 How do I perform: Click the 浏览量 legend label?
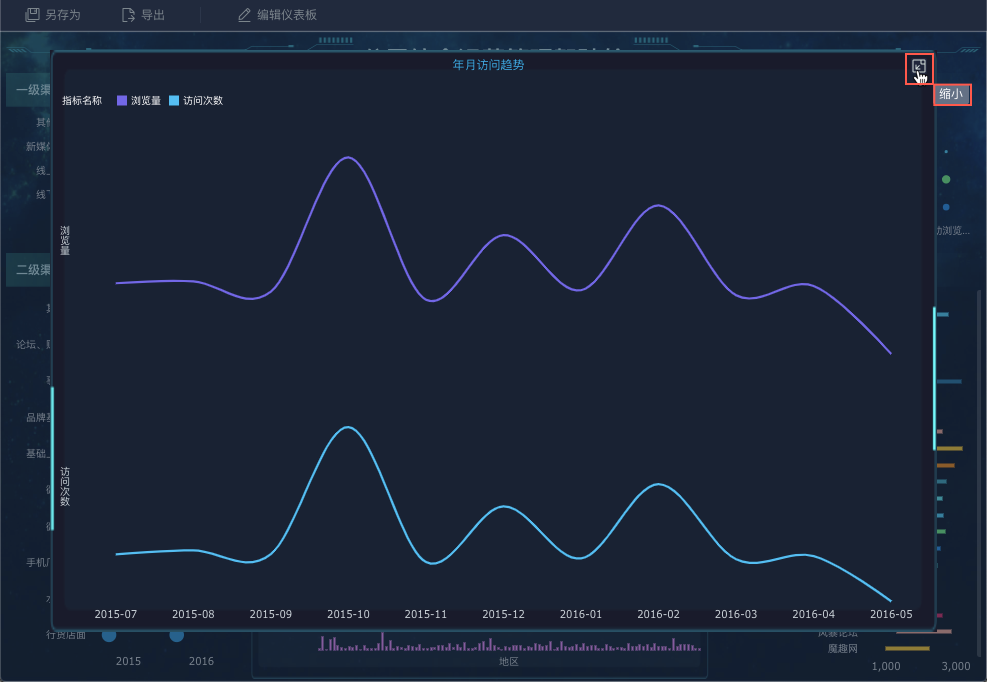[x=146, y=100]
